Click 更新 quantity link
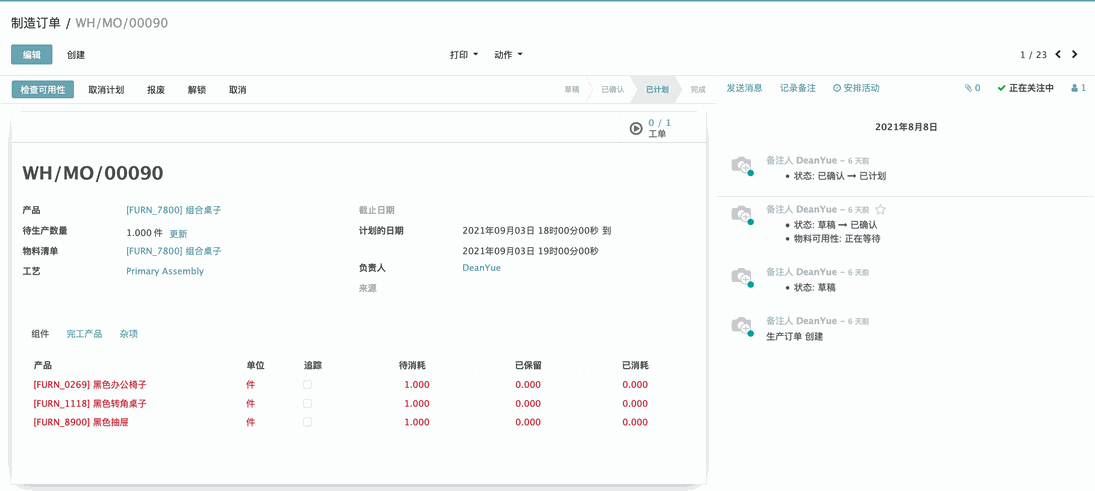This screenshot has width=1095, height=491. coord(178,234)
